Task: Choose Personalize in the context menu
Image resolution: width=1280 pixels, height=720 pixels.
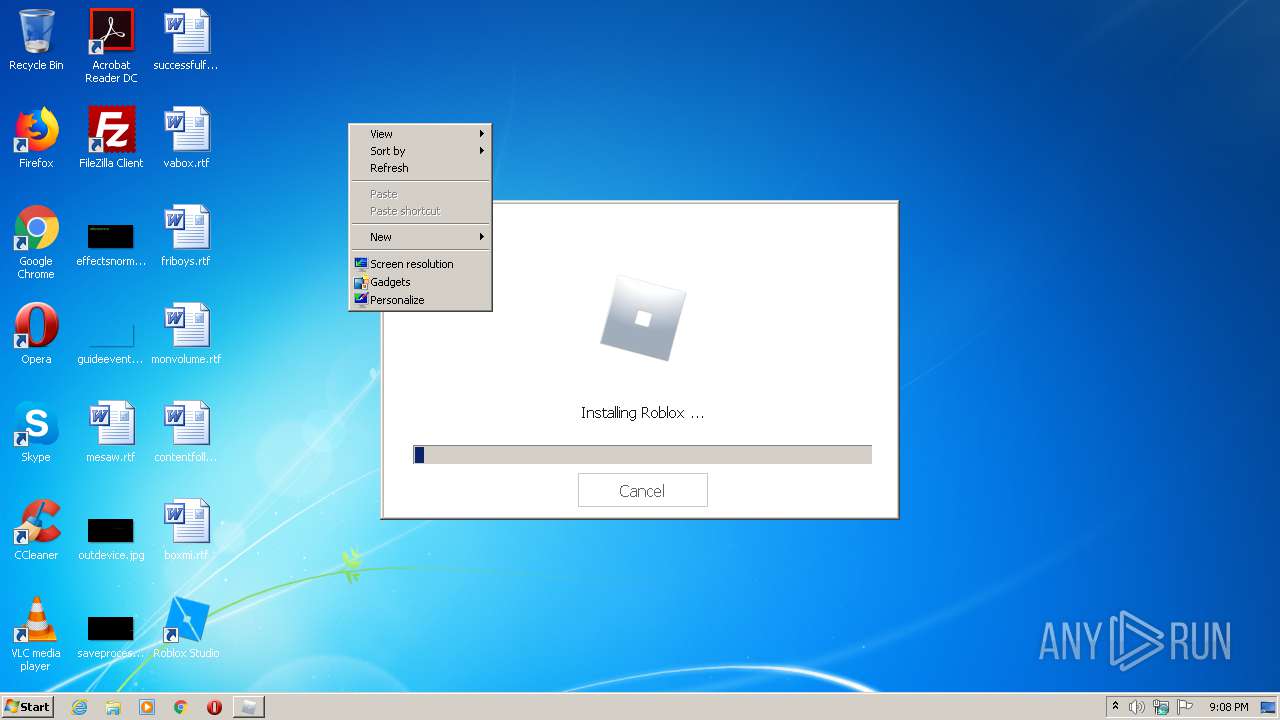Action: (x=420, y=300)
